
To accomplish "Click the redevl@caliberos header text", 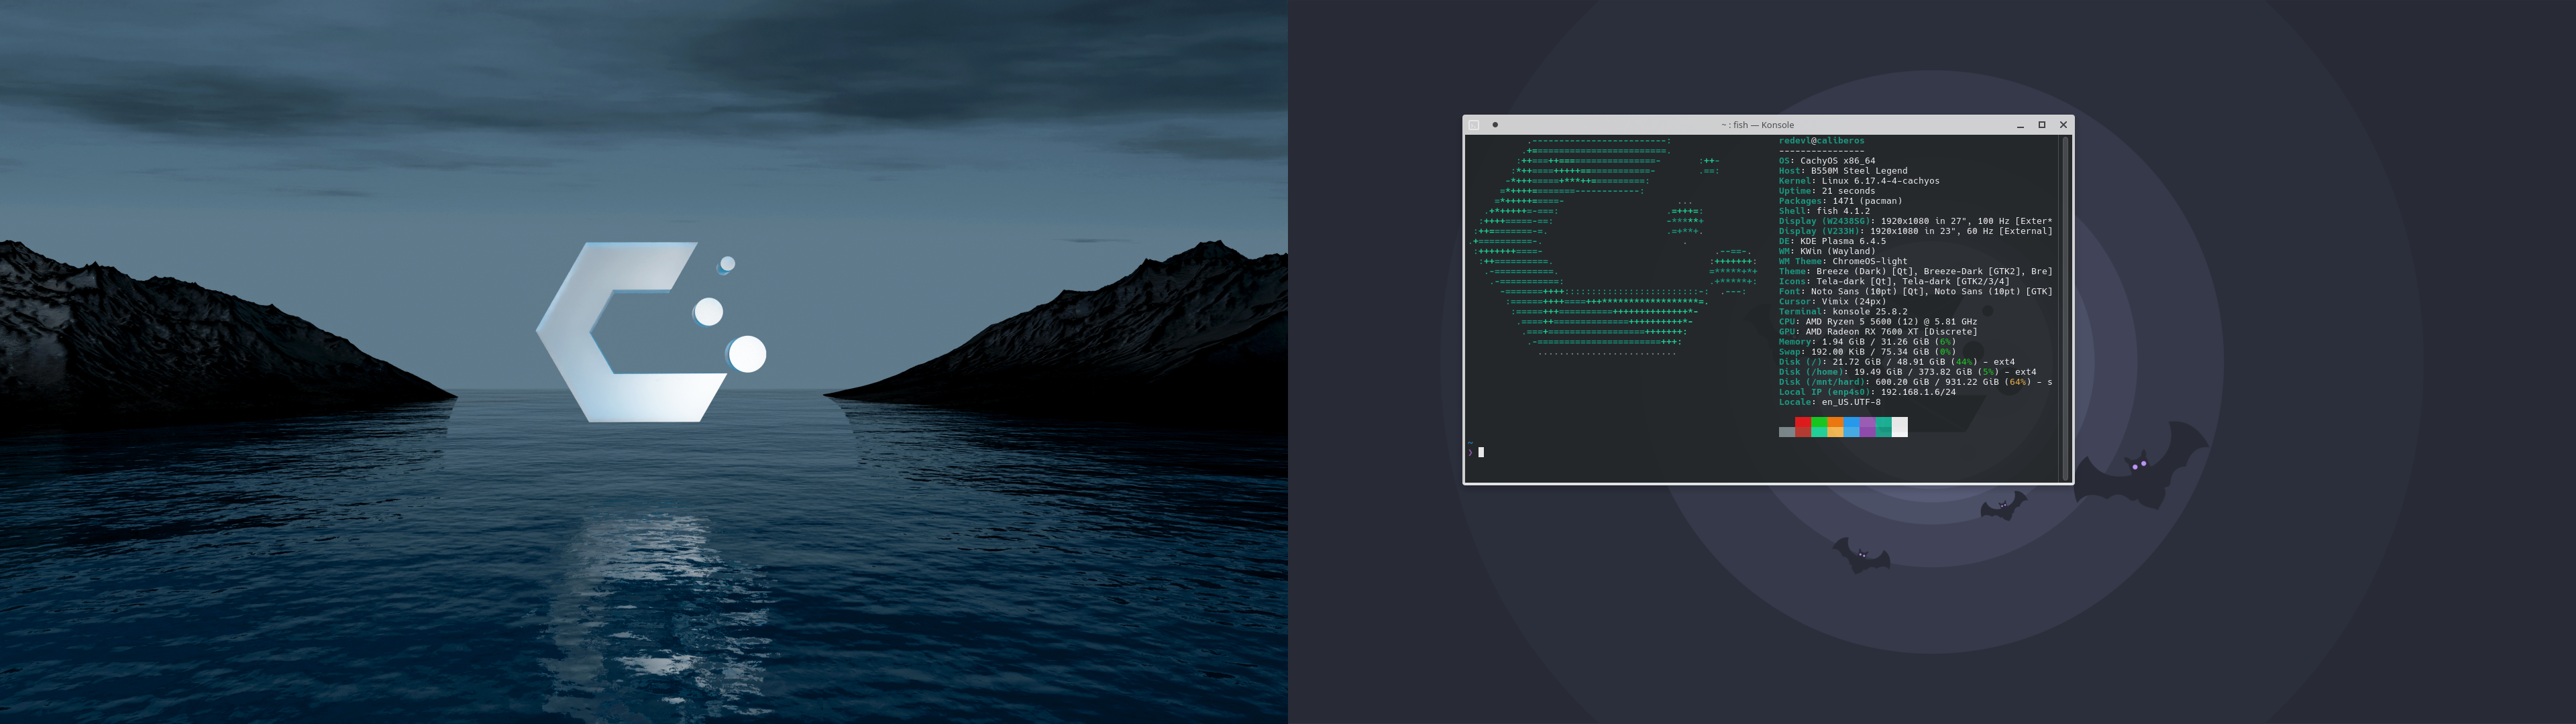I will pos(1821,141).
